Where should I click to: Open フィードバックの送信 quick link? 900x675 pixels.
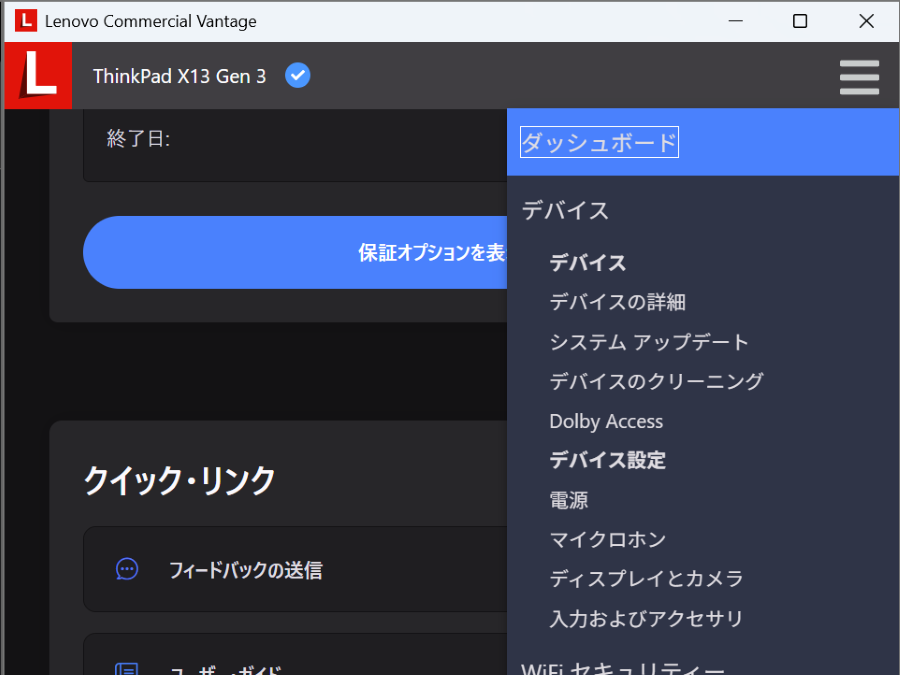tap(295, 569)
